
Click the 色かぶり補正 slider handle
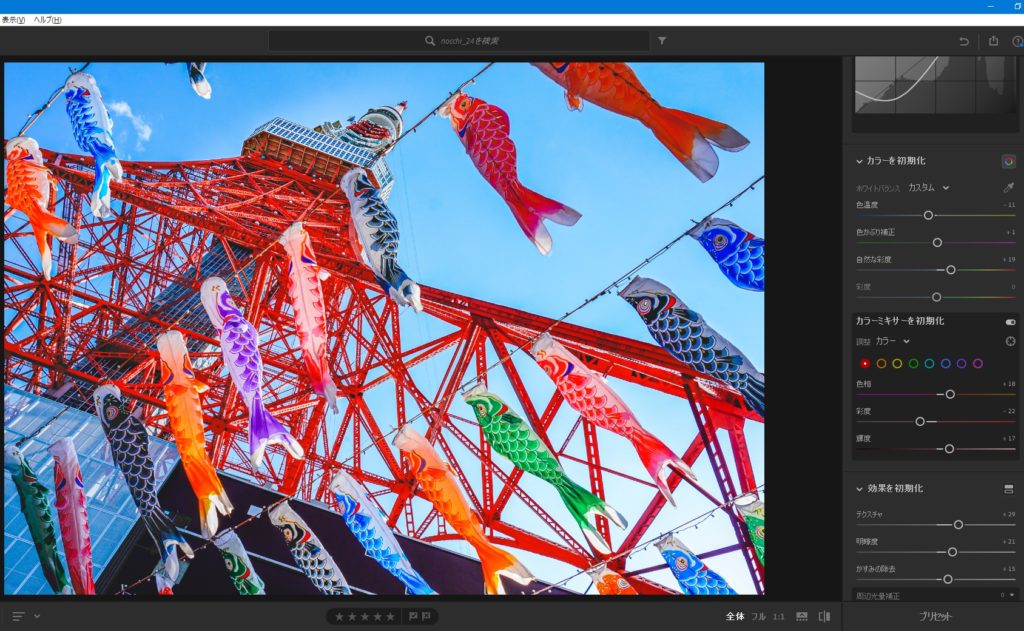[x=937, y=242]
